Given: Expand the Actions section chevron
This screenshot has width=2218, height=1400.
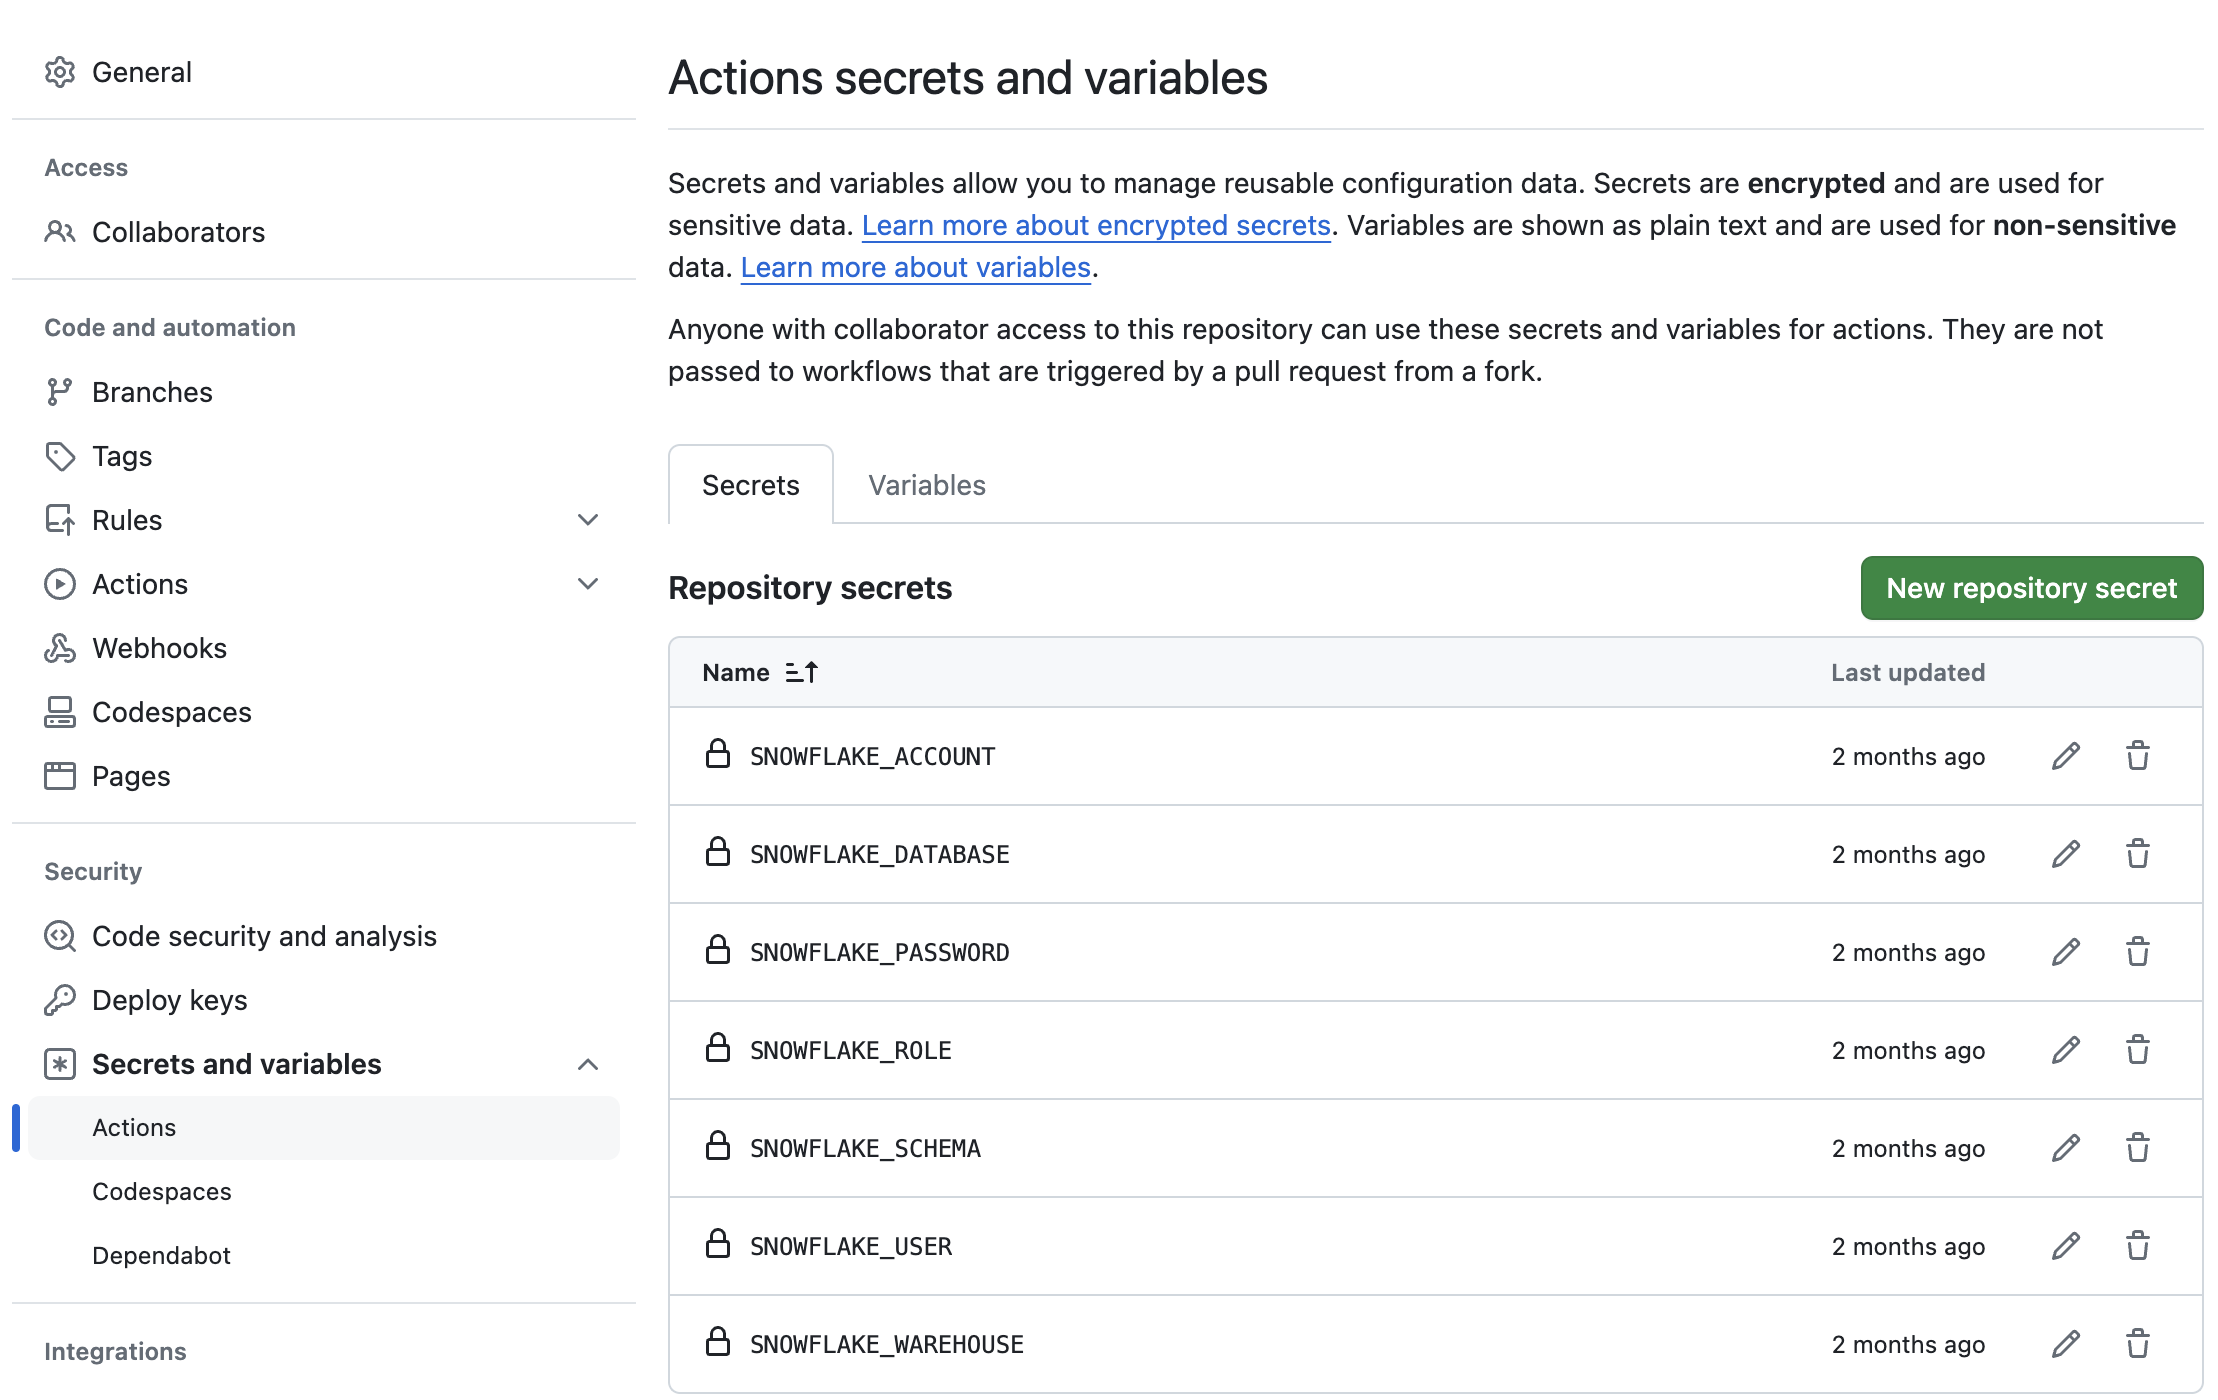Looking at the screenshot, I should pyautogui.click(x=588, y=584).
